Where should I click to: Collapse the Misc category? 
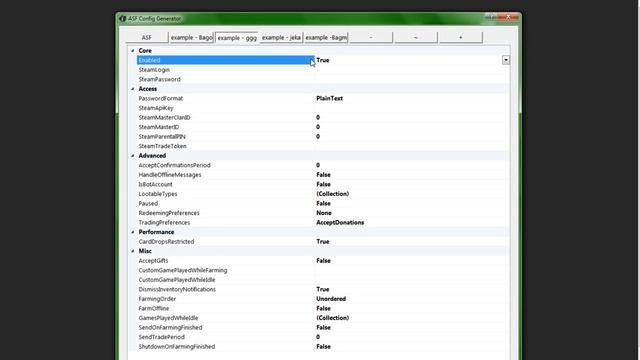(x=133, y=251)
